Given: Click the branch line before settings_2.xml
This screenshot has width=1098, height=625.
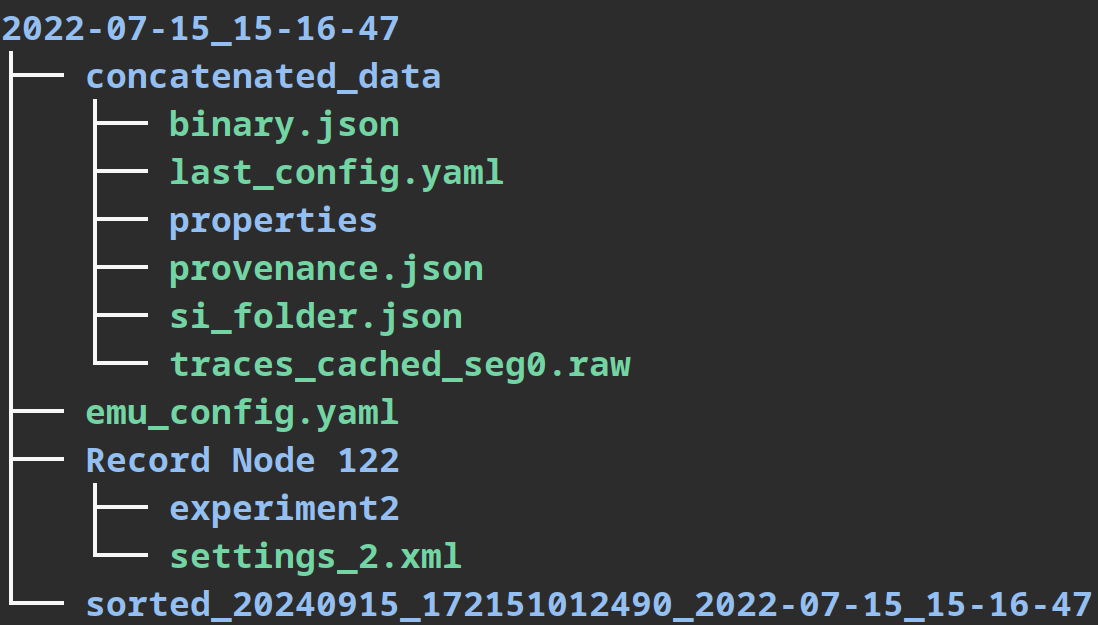Looking at the screenshot, I should [x=120, y=555].
